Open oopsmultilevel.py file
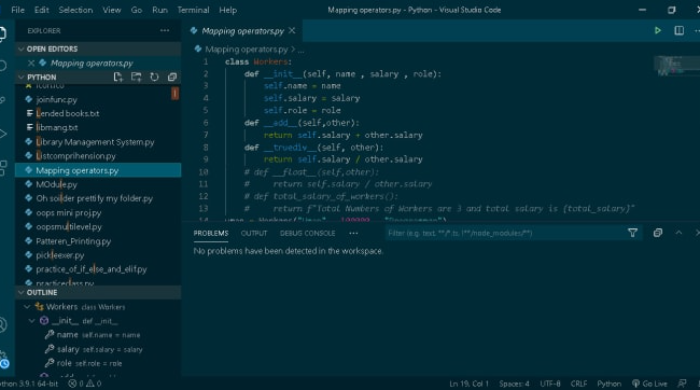 pyautogui.click(x=98, y=227)
